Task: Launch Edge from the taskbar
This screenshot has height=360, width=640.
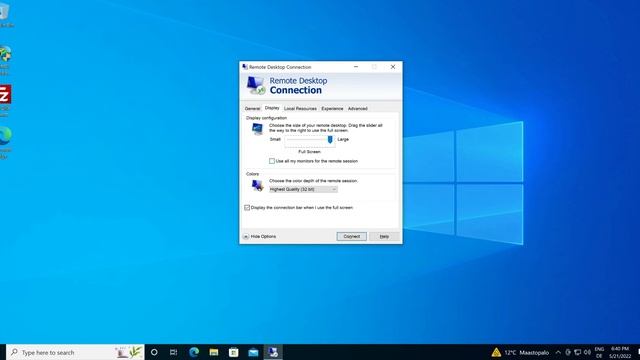Action: [194, 352]
